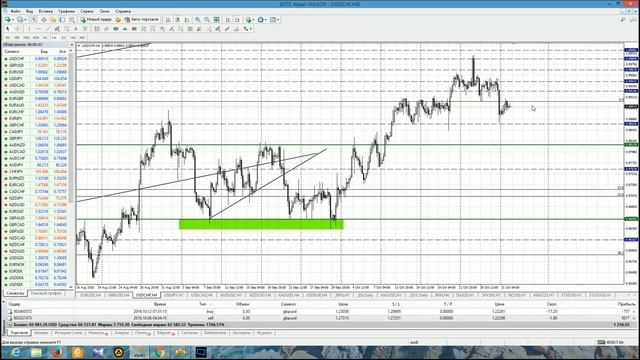Switch chart to line chart
The image size is (640, 360).
(x=187, y=20)
